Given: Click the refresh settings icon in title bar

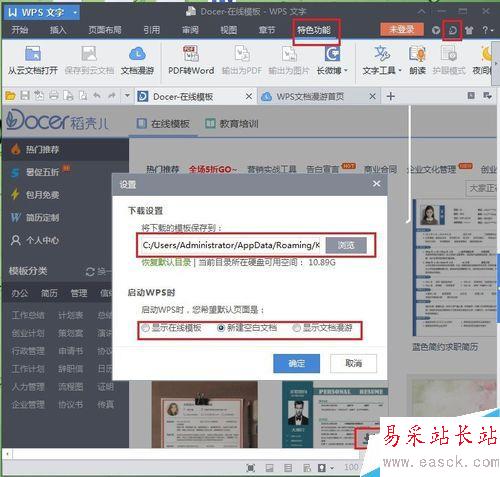Looking at the screenshot, I should coord(452,30).
